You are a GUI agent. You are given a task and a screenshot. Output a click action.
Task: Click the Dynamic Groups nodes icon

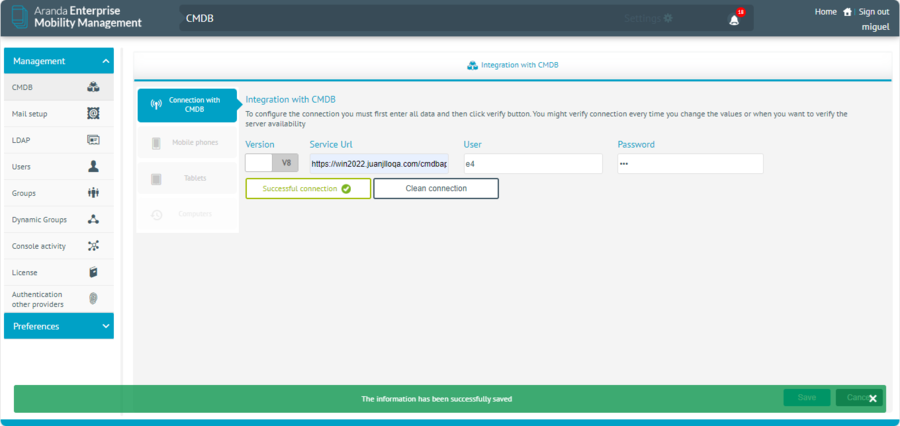click(94, 219)
